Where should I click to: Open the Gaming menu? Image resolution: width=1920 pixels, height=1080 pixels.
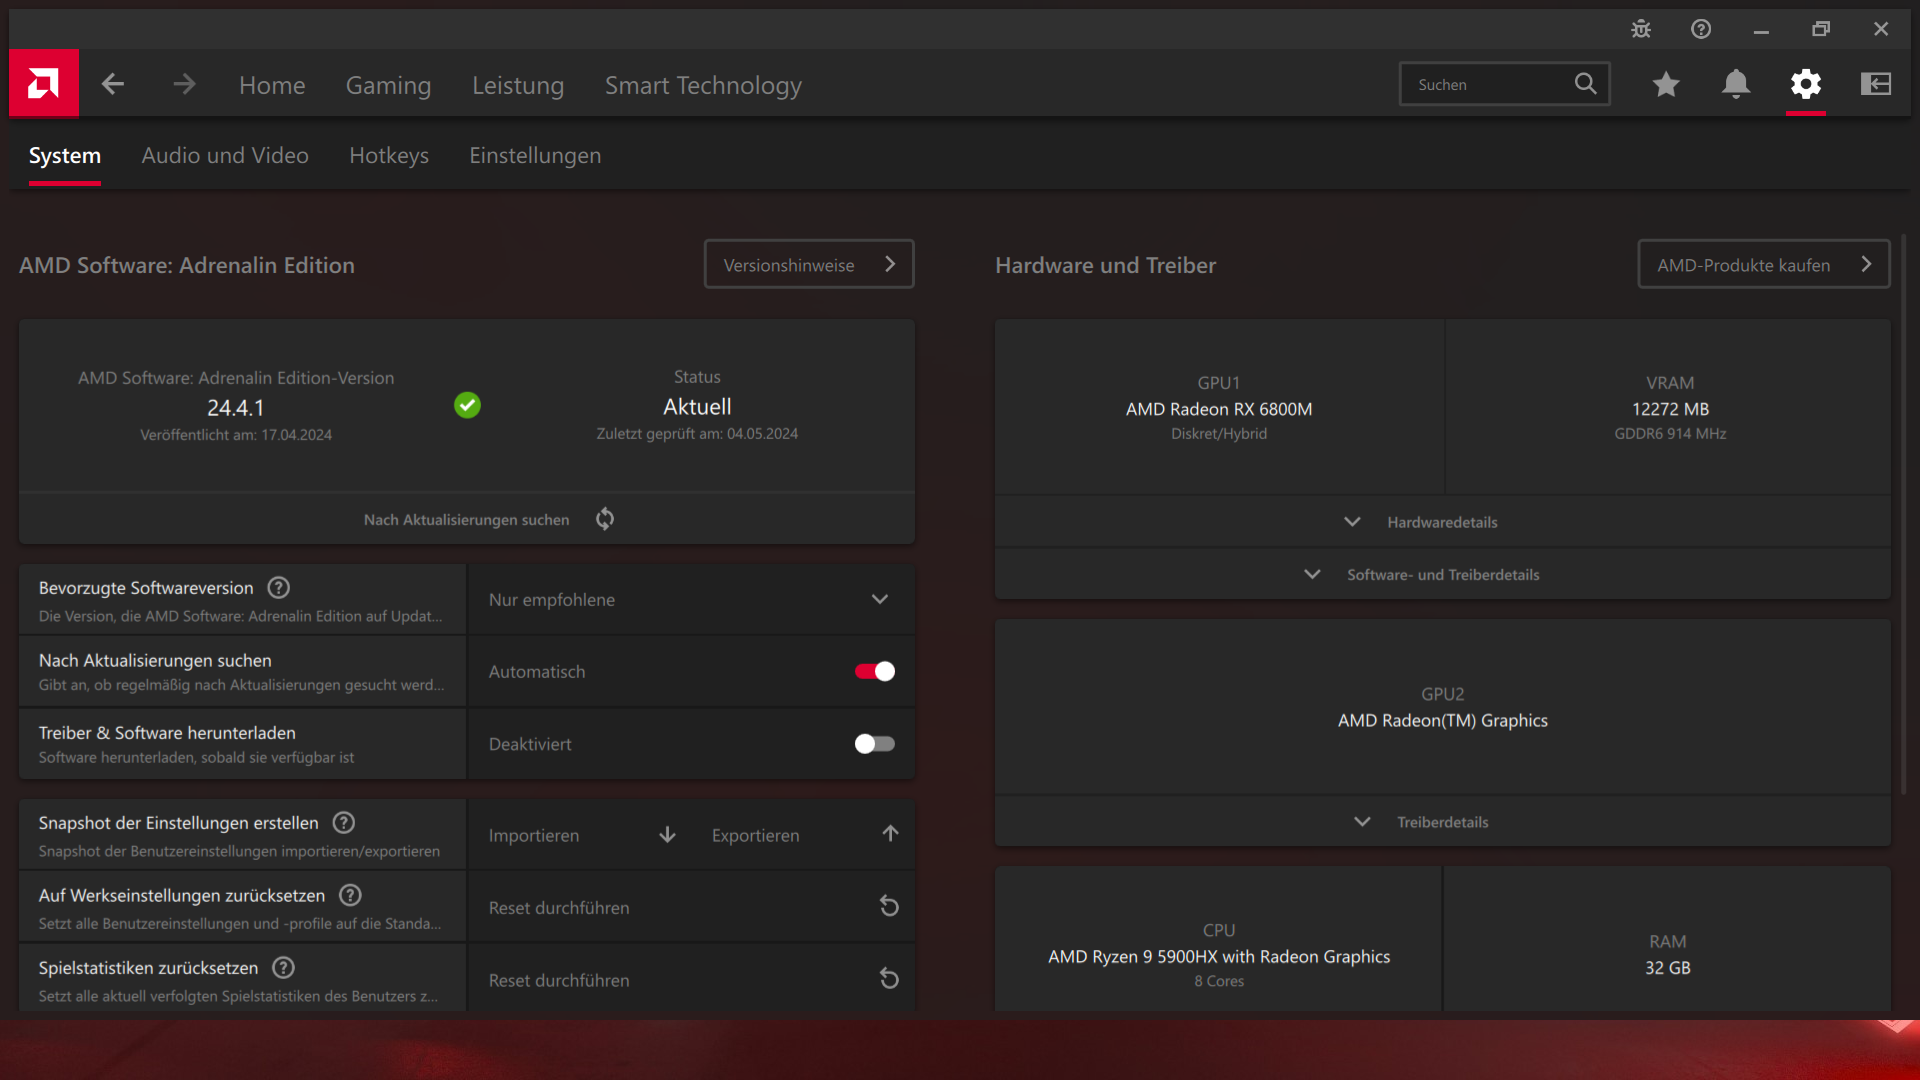point(388,86)
